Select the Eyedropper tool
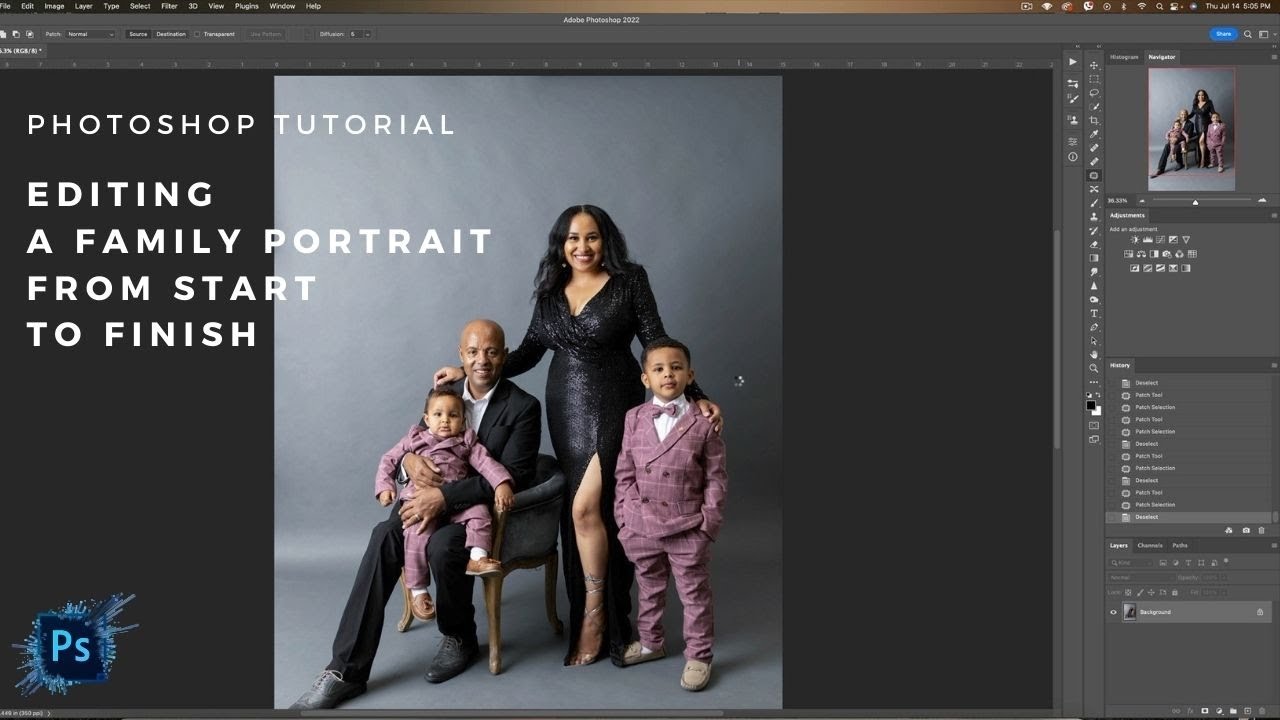This screenshot has width=1280, height=720. point(1094,134)
